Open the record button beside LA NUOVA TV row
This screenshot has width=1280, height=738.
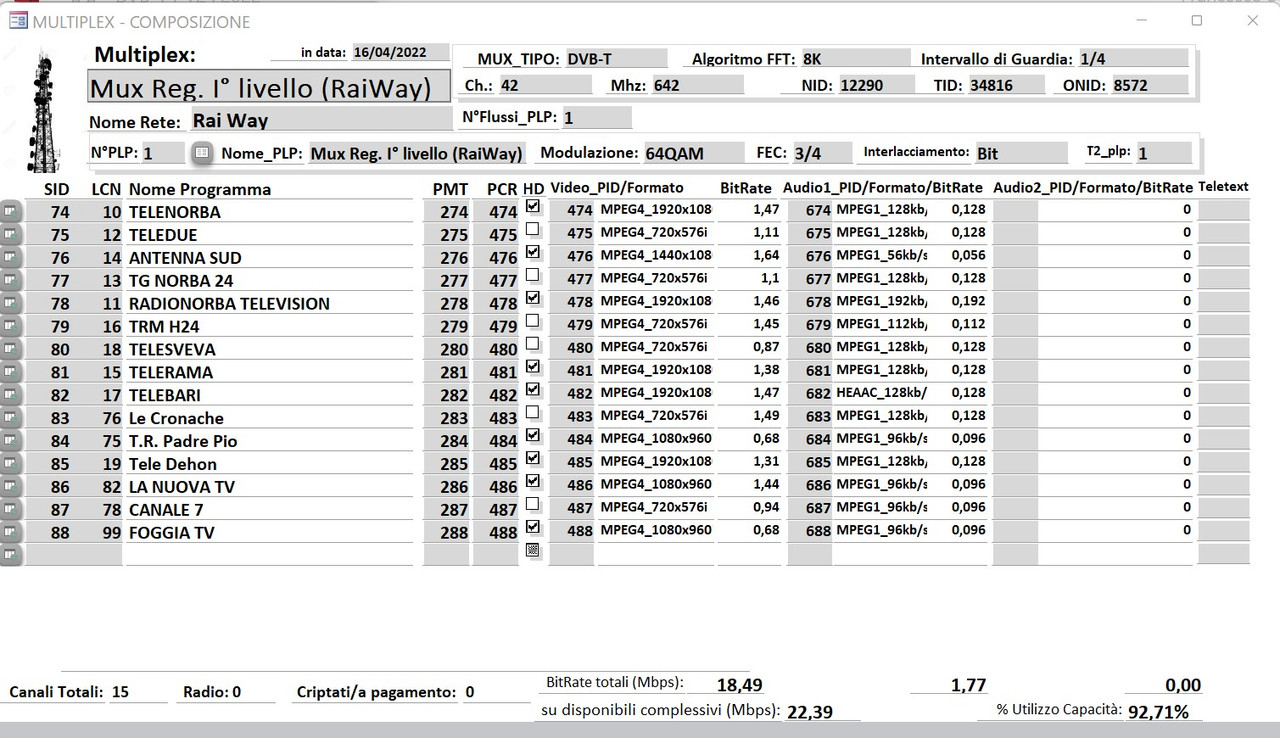tap(11, 487)
